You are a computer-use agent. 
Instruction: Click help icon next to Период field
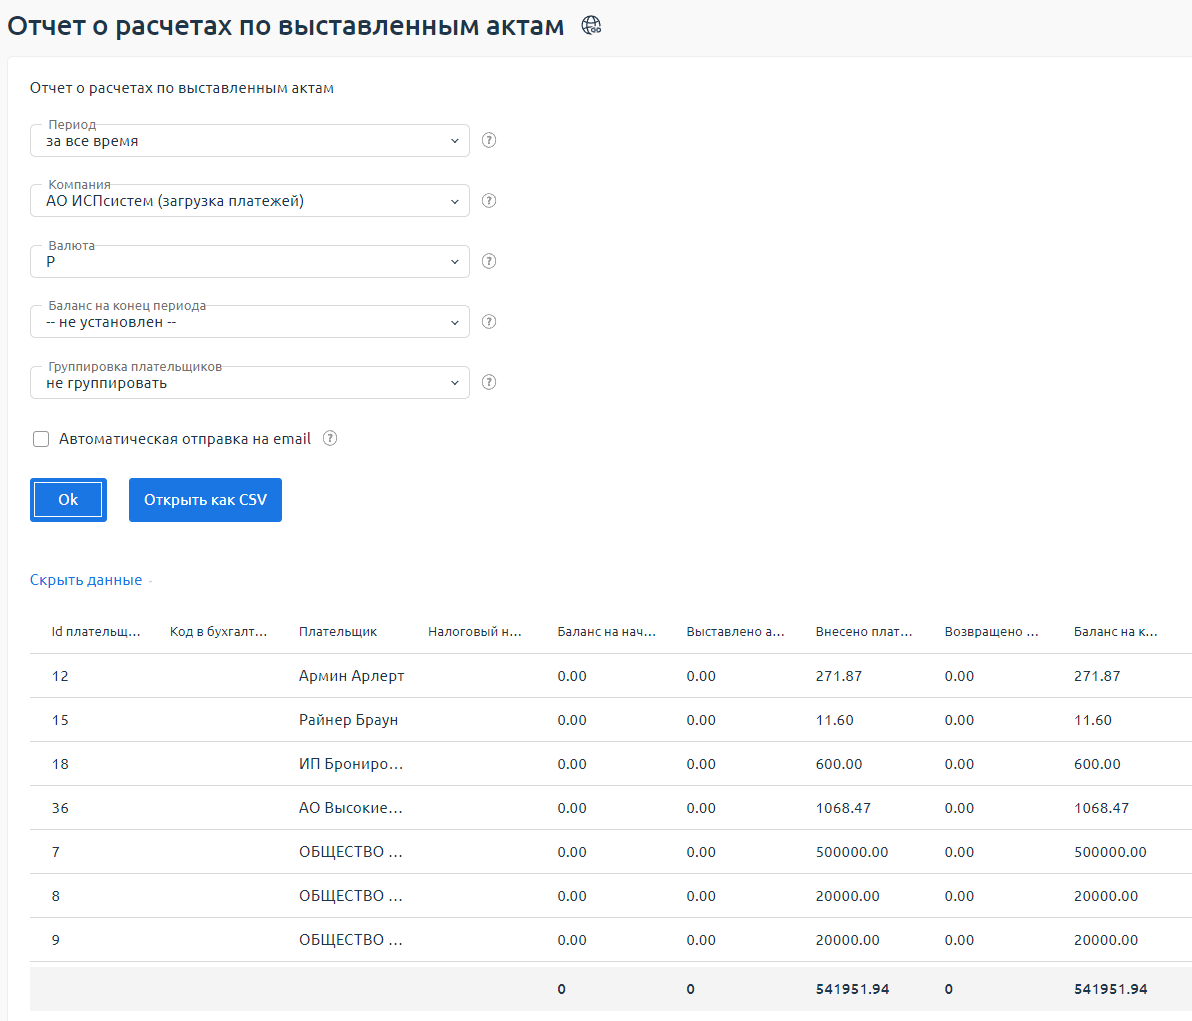[489, 140]
